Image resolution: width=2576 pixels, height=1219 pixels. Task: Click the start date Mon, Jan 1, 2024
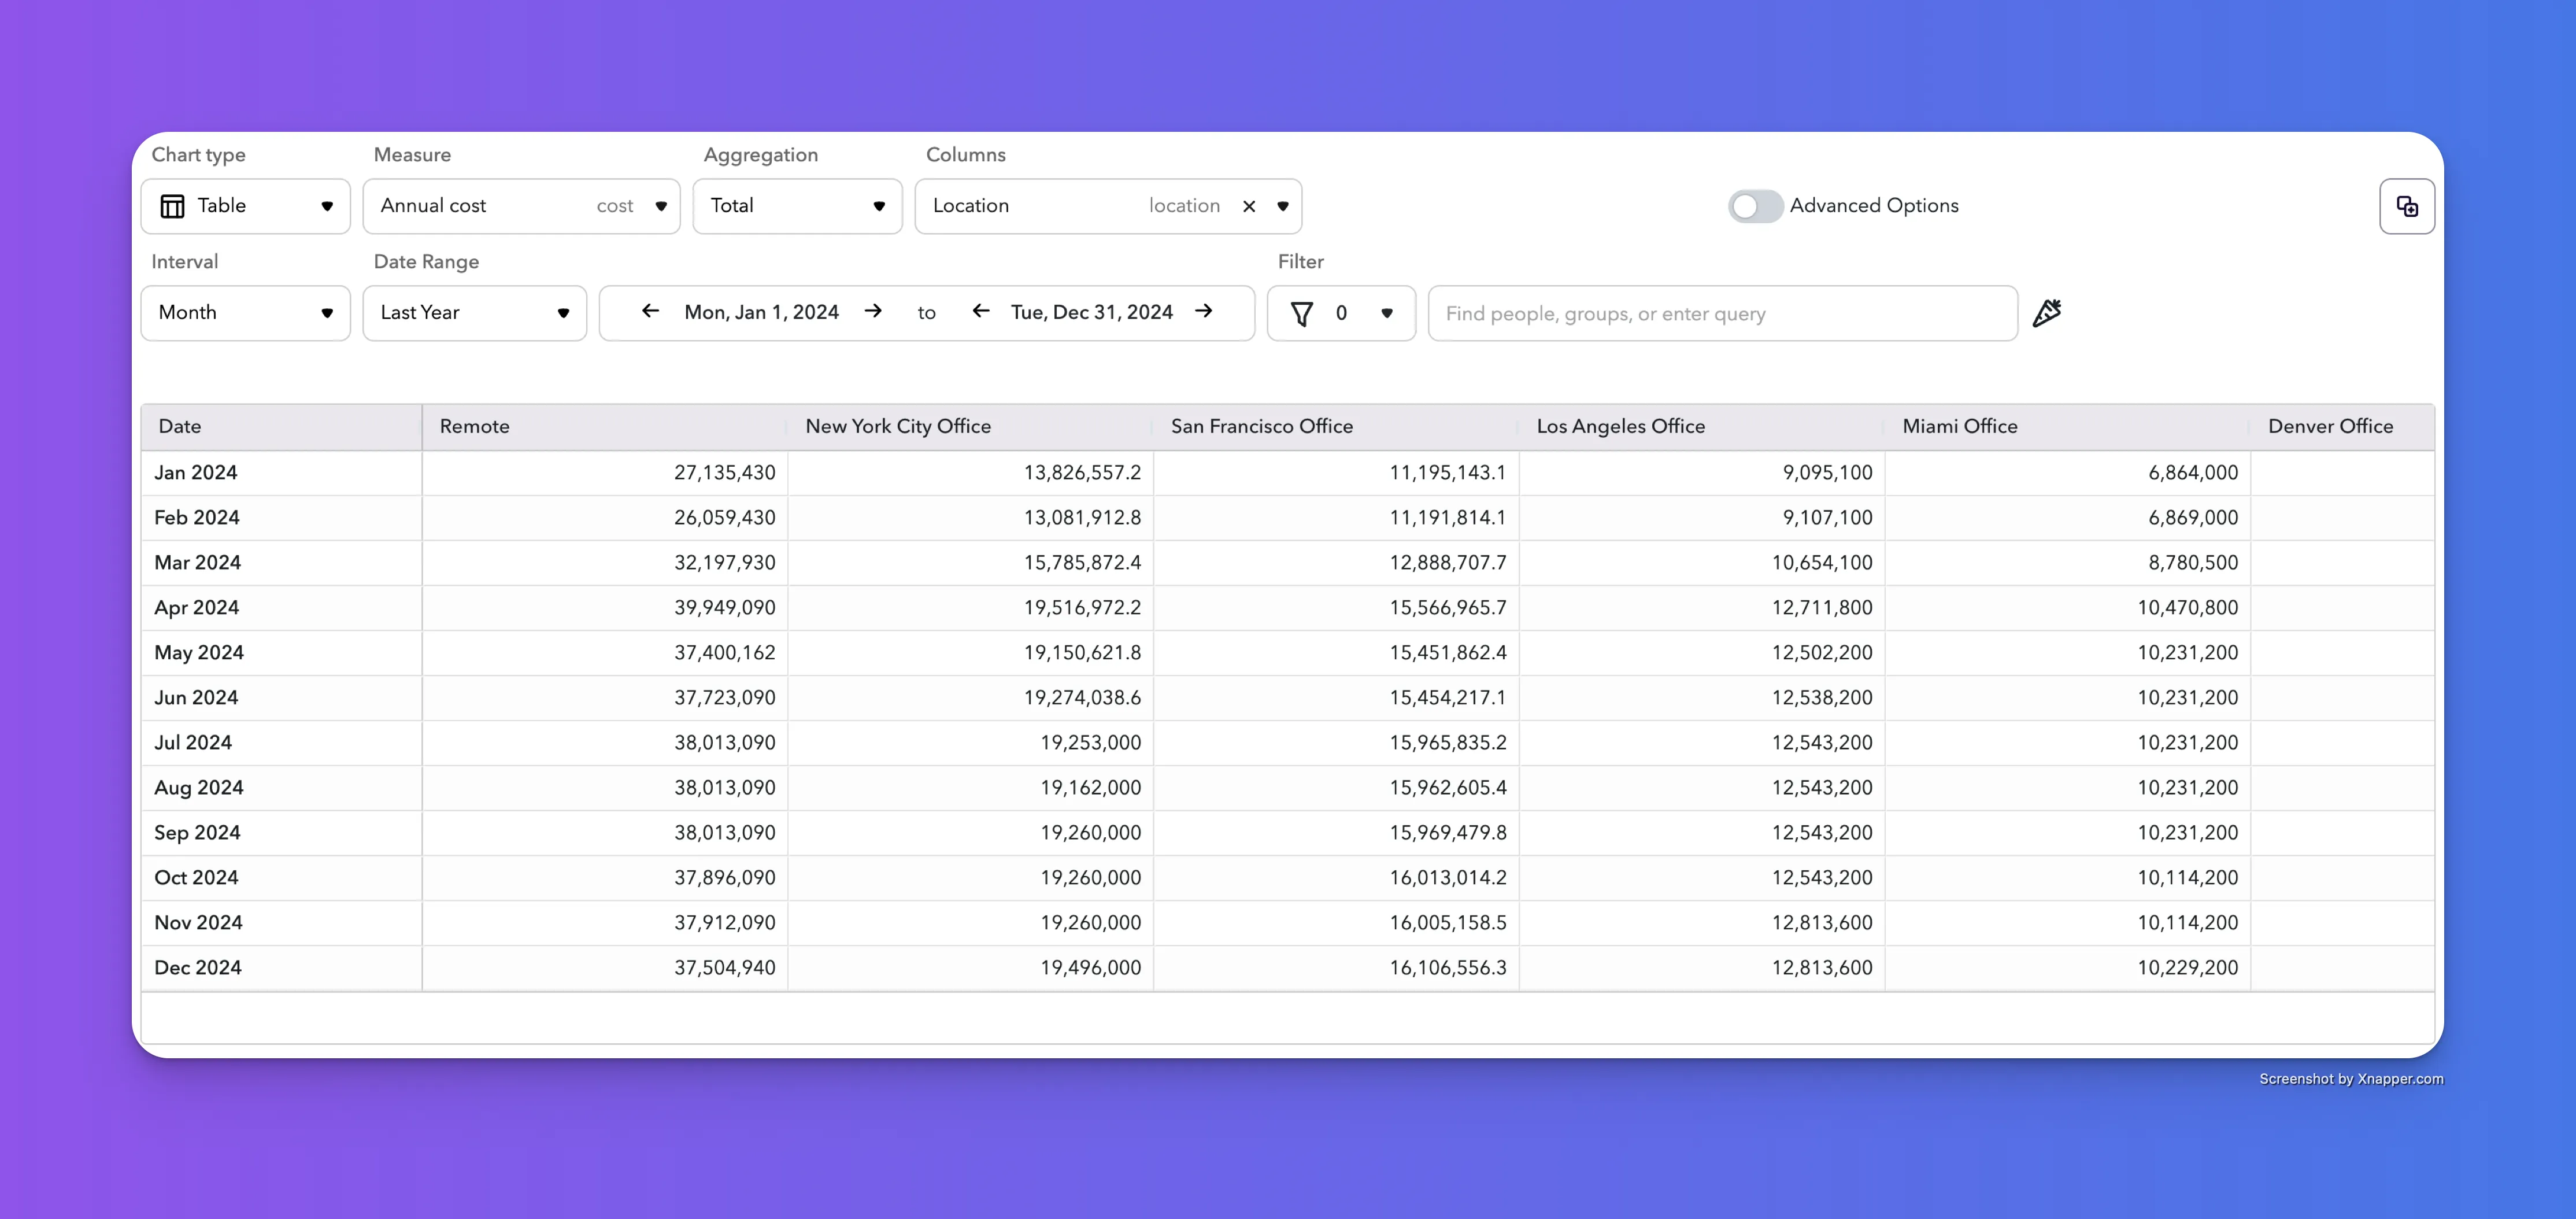[761, 312]
